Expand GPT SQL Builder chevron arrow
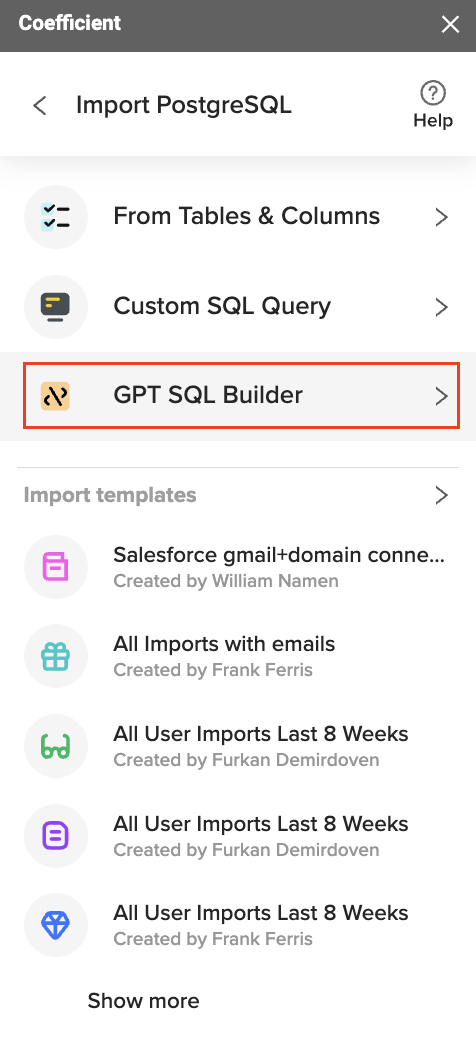The width and height of the screenshot is (476, 1046). (441, 396)
